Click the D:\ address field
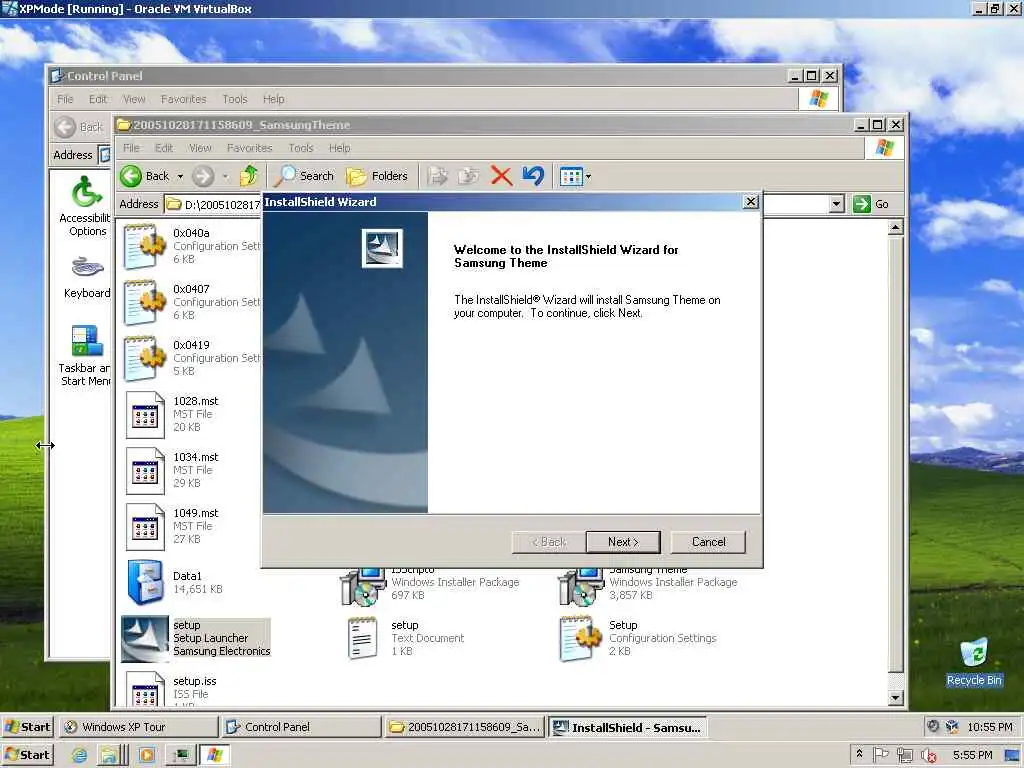 pyautogui.click(x=214, y=204)
